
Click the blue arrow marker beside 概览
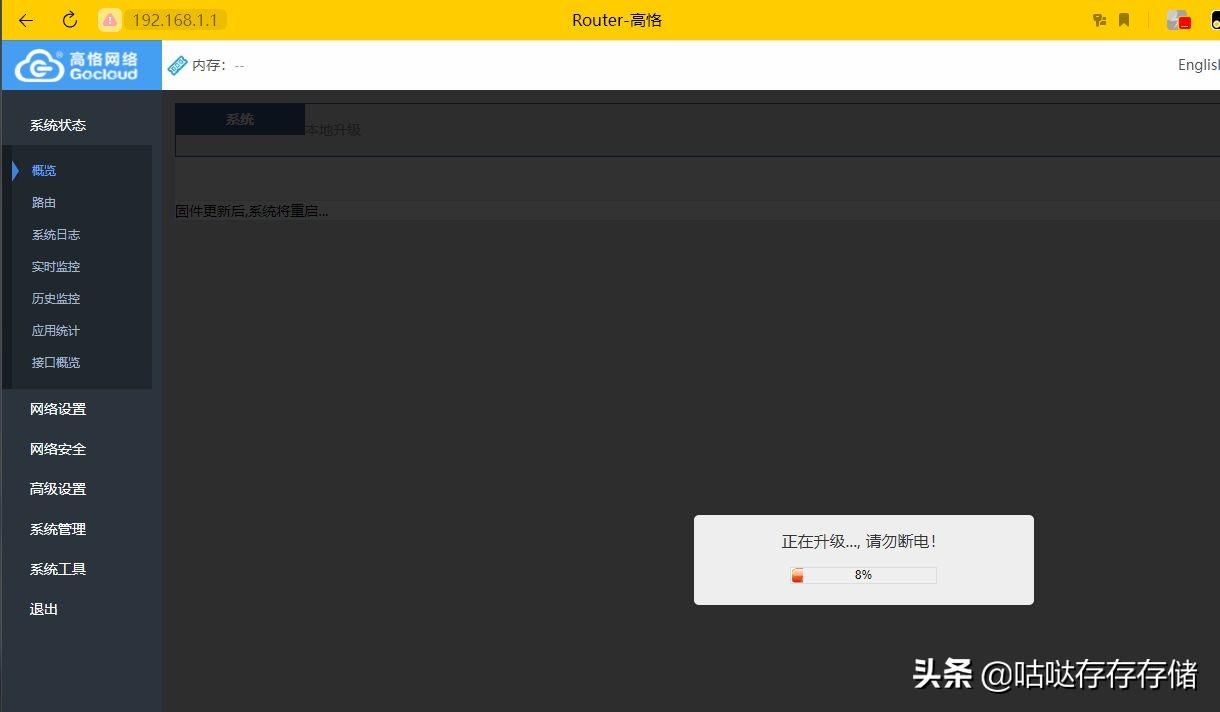(14, 170)
